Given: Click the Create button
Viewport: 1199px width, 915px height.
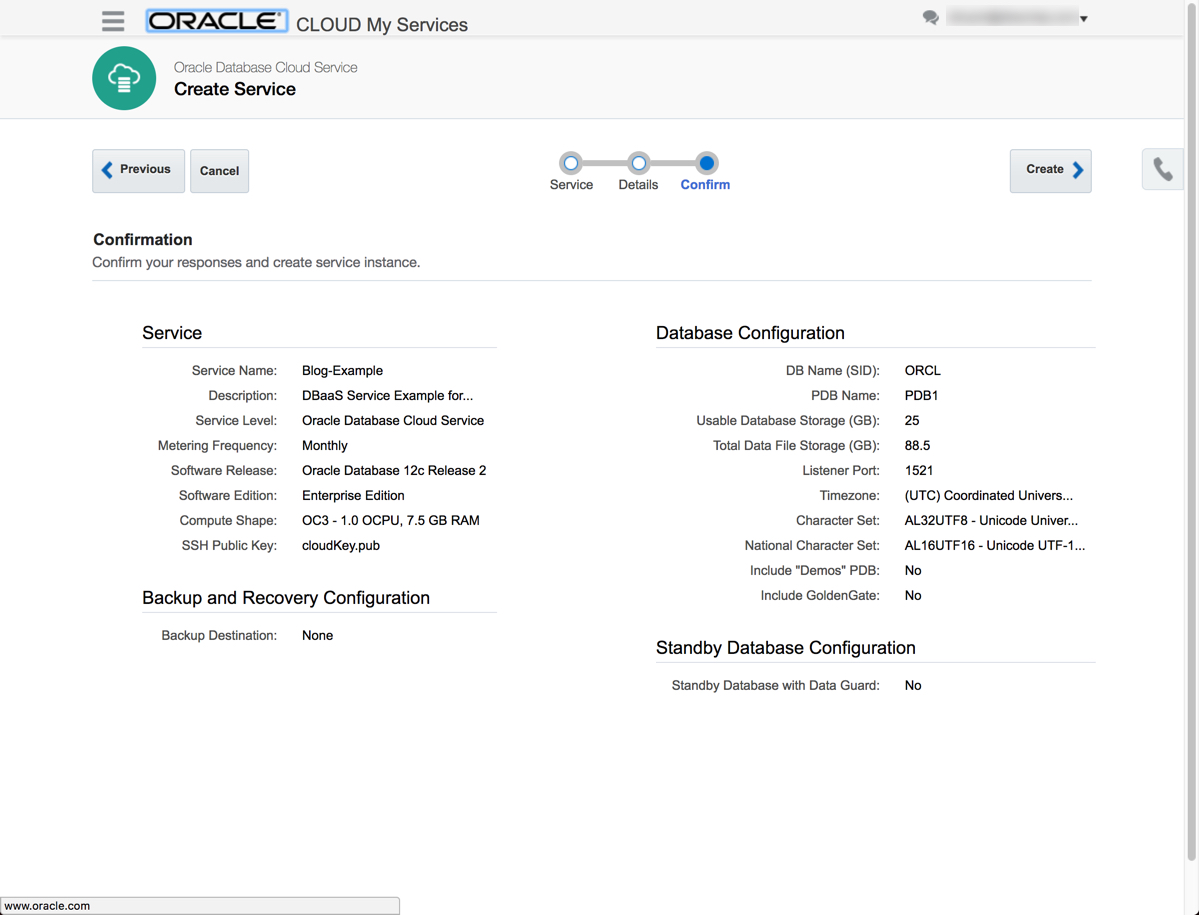Looking at the screenshot, I should coord(1051,170).
